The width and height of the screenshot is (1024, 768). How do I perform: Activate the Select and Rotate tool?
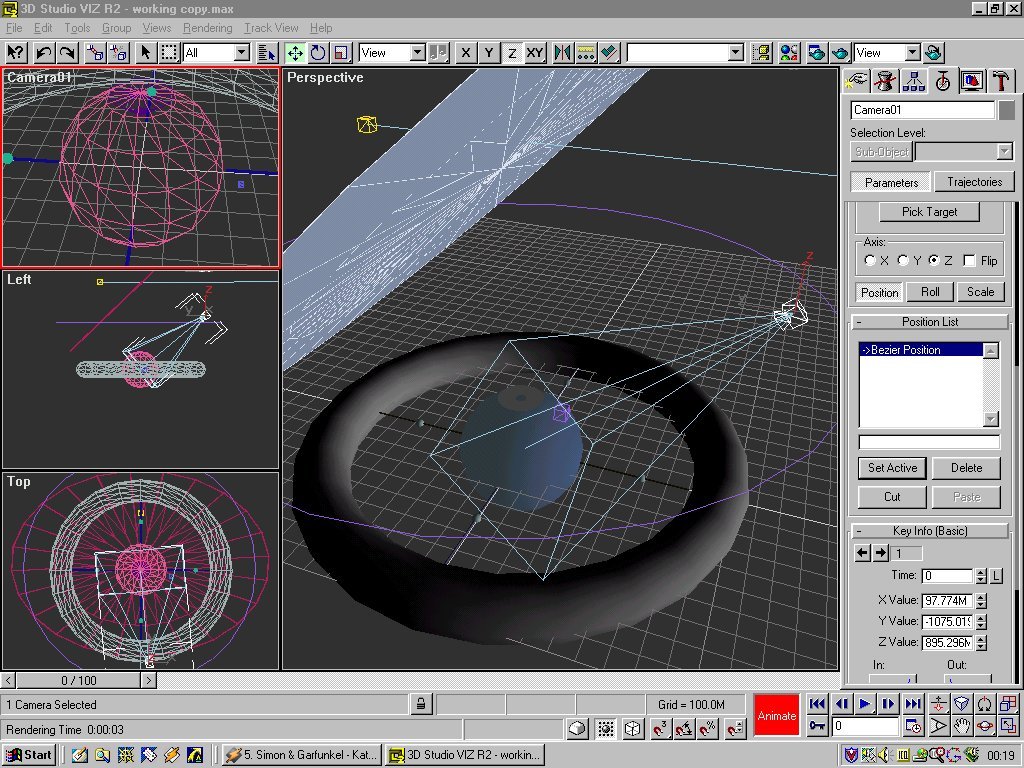pos(318,52)
